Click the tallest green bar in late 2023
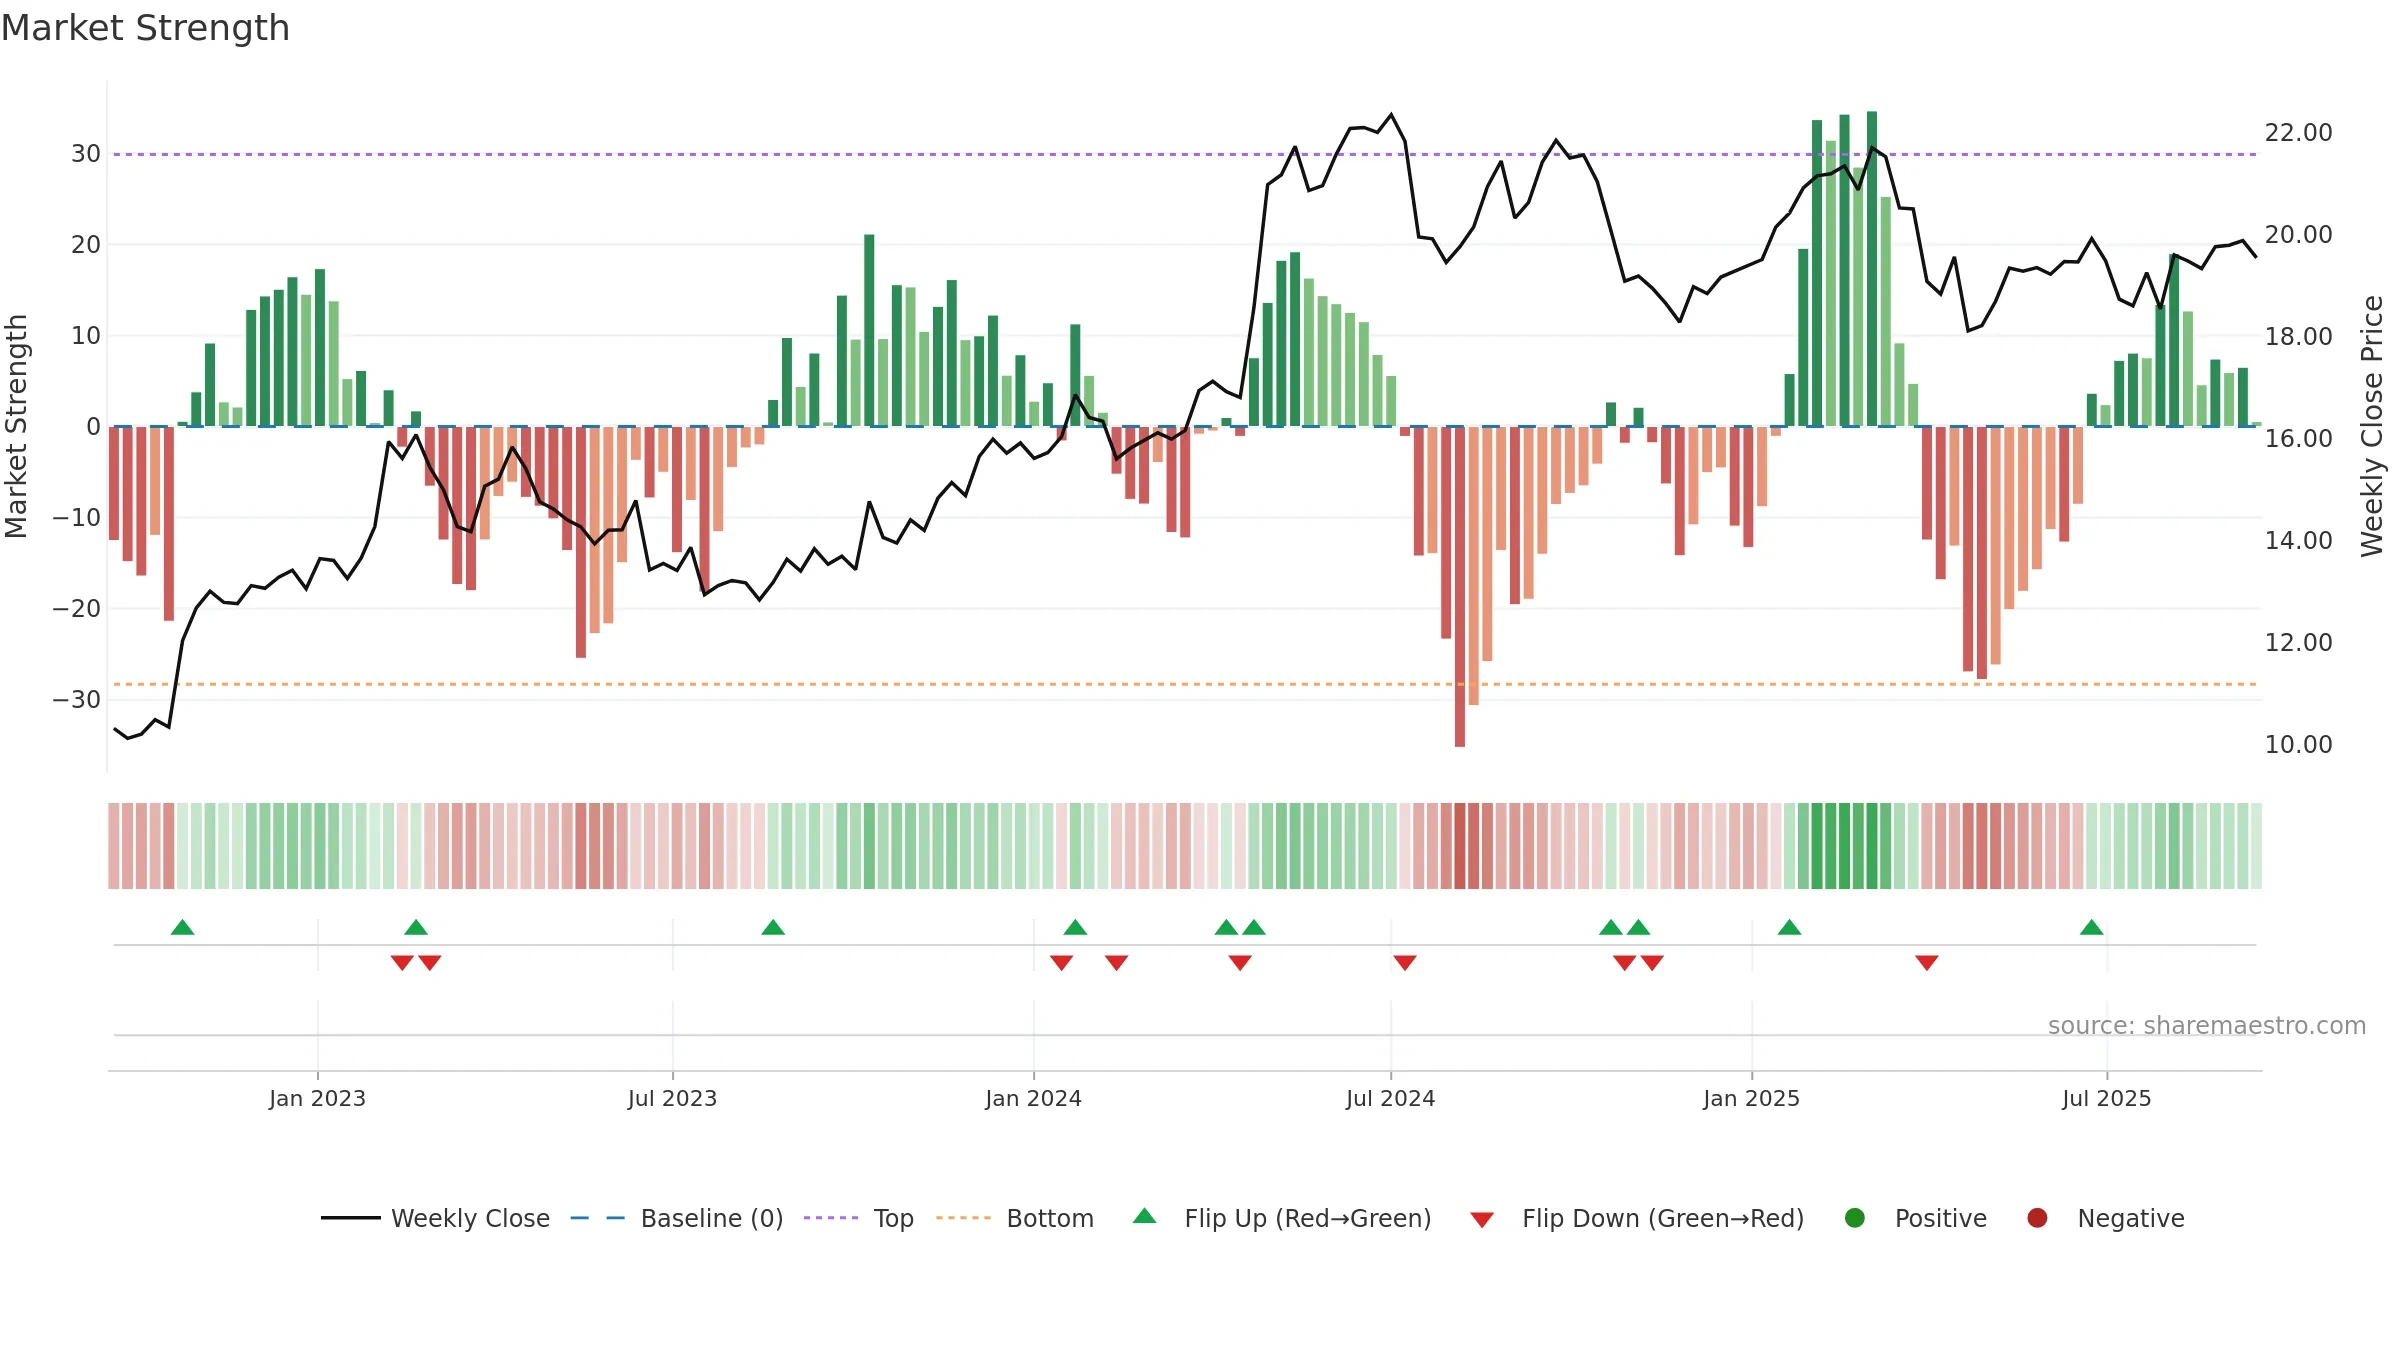 click(x=869, y=330)
